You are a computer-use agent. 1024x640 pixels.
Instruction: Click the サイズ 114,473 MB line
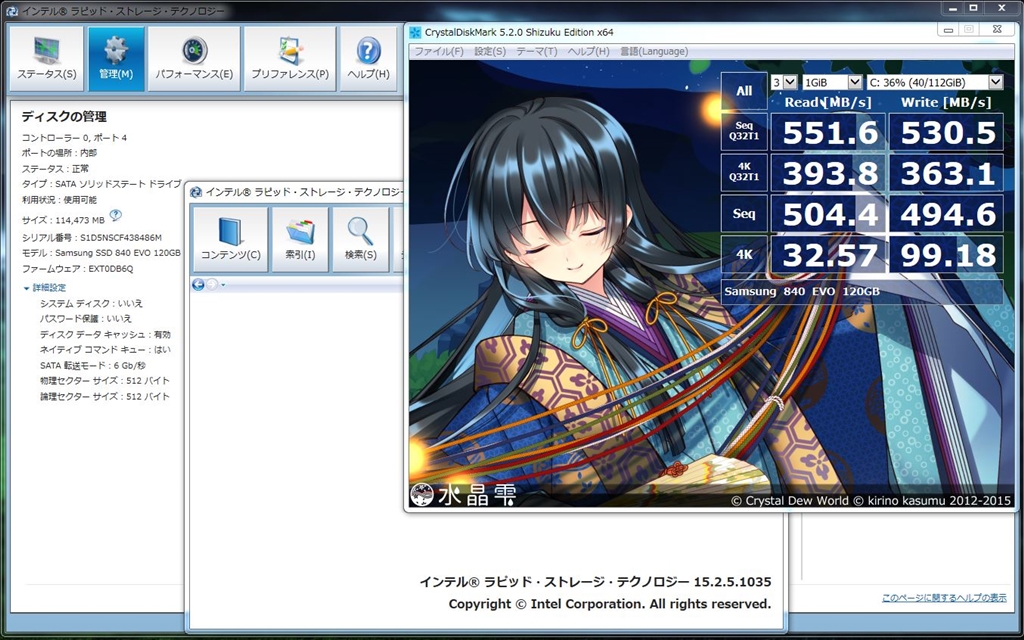click(63, 220)
